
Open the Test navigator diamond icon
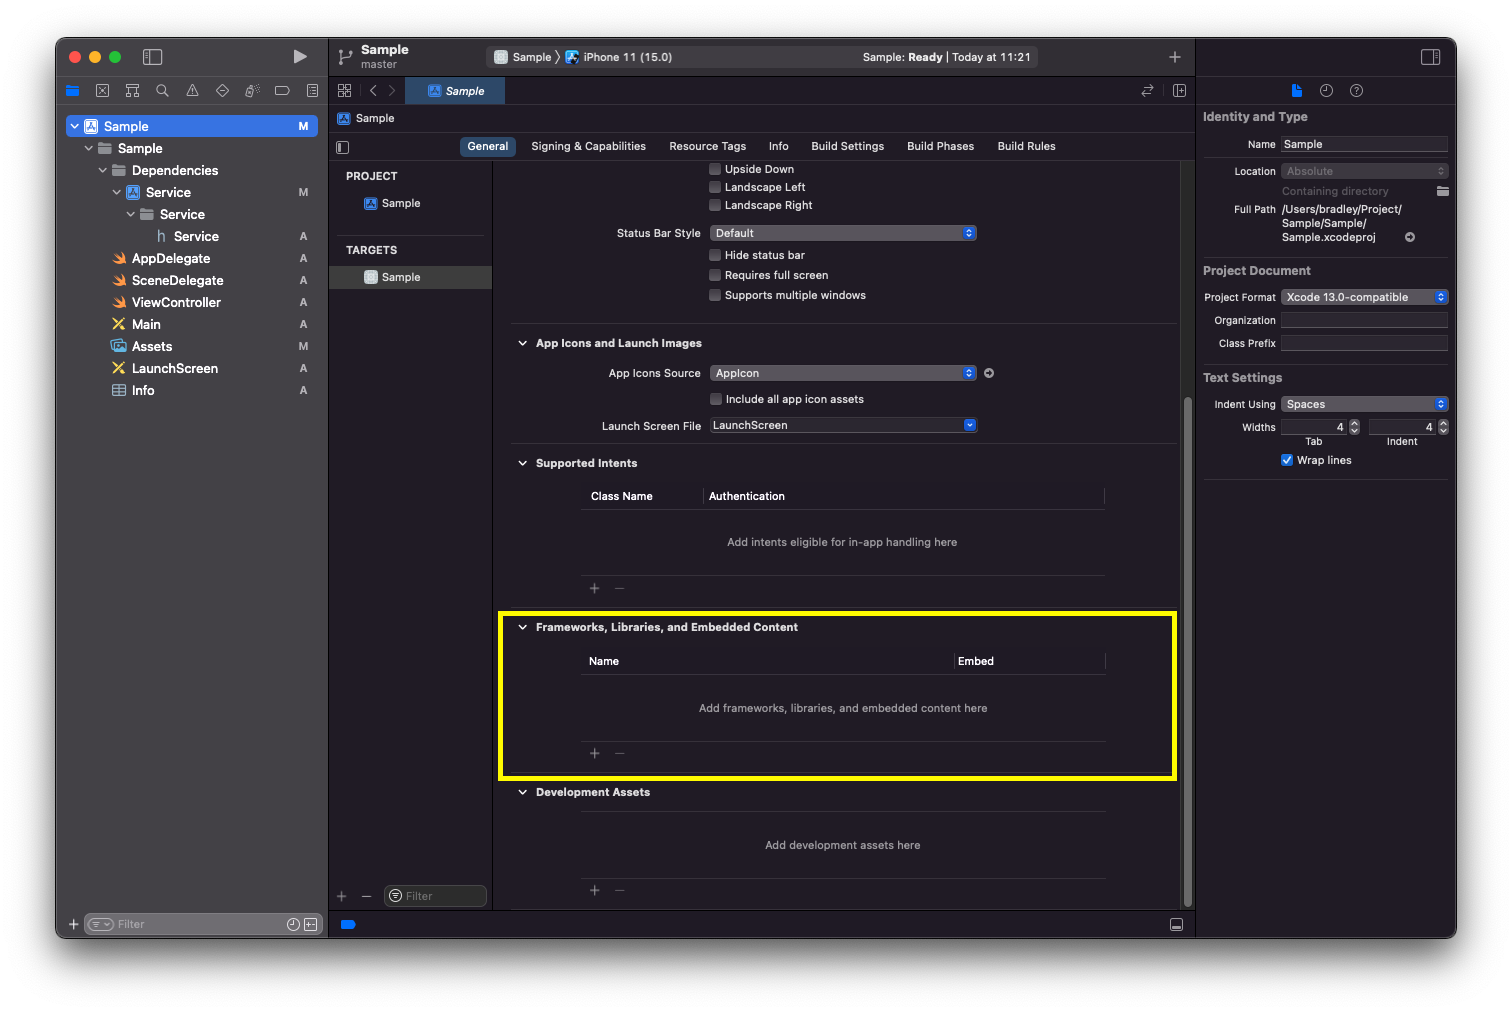[222, 91]
